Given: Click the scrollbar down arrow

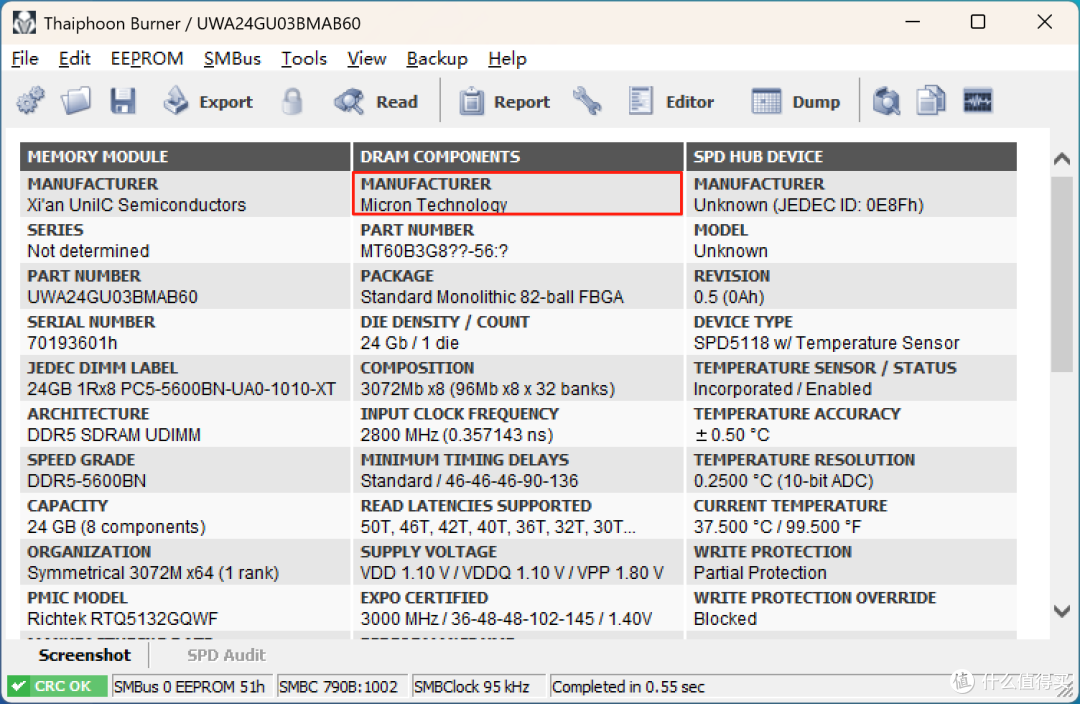Looking at the screenshot, I should (1061, 610).
